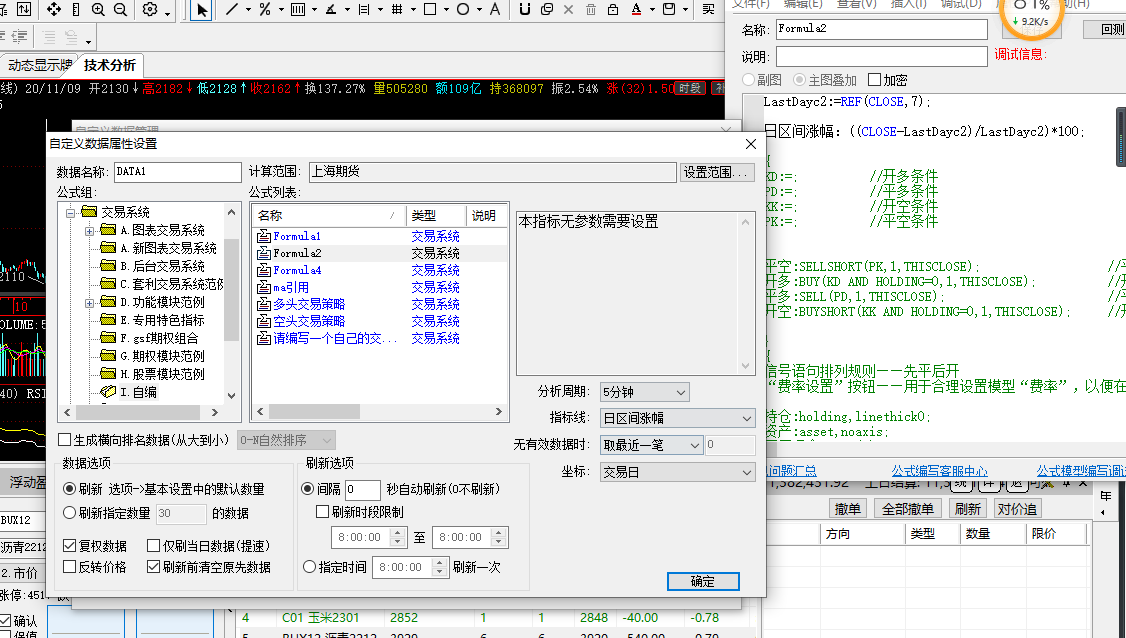Sort formula list by 类型 column
Screen dimensions: 1126x638
tap(436, 216)
